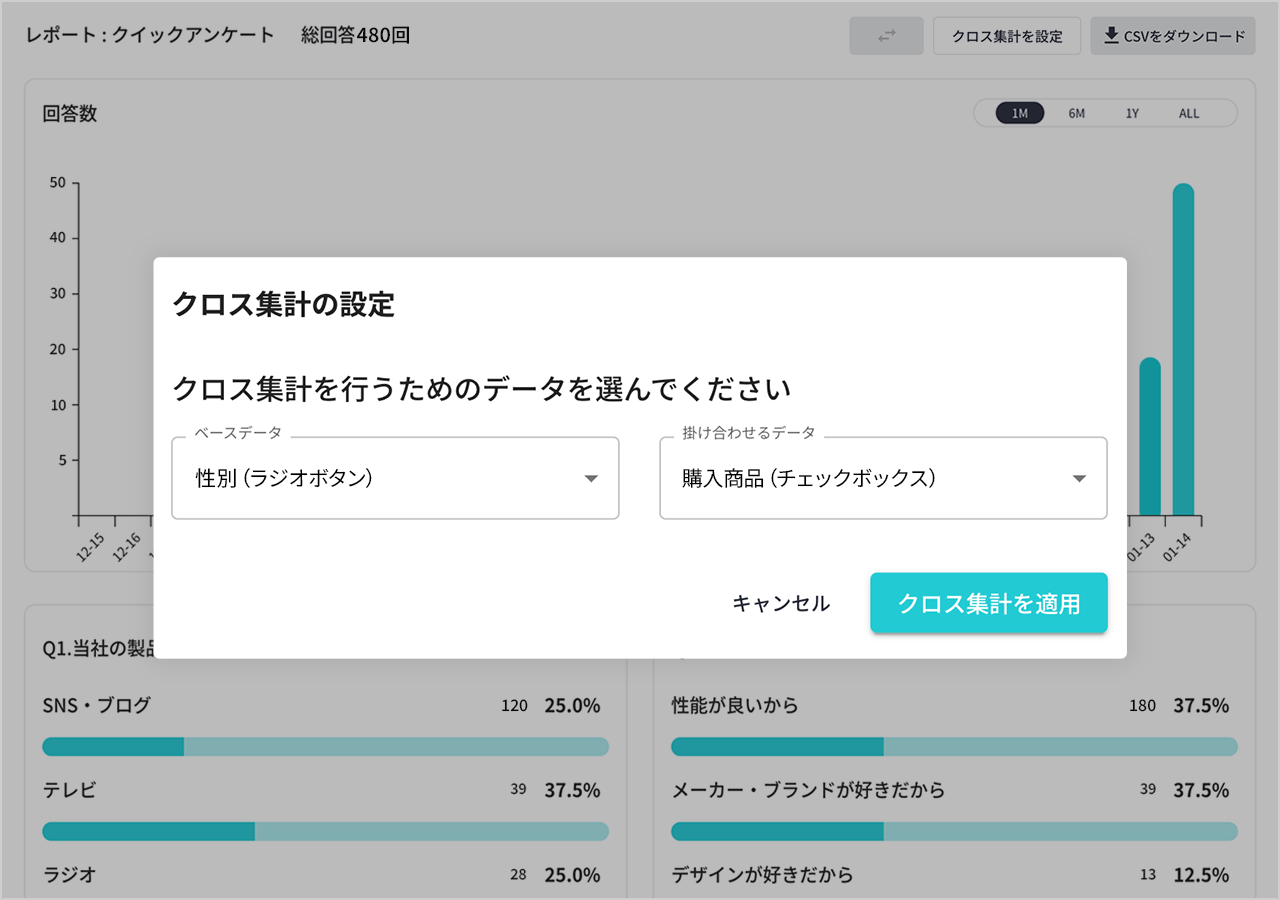
Task: Click the data swap arrows icon
Action: [x=886, y=35]
